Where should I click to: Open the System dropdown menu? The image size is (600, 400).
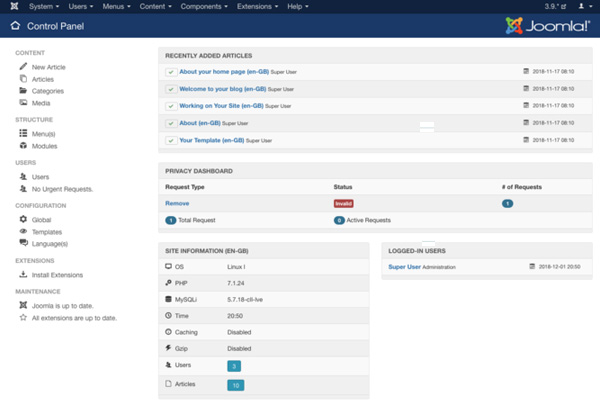(x=44, y=7)
